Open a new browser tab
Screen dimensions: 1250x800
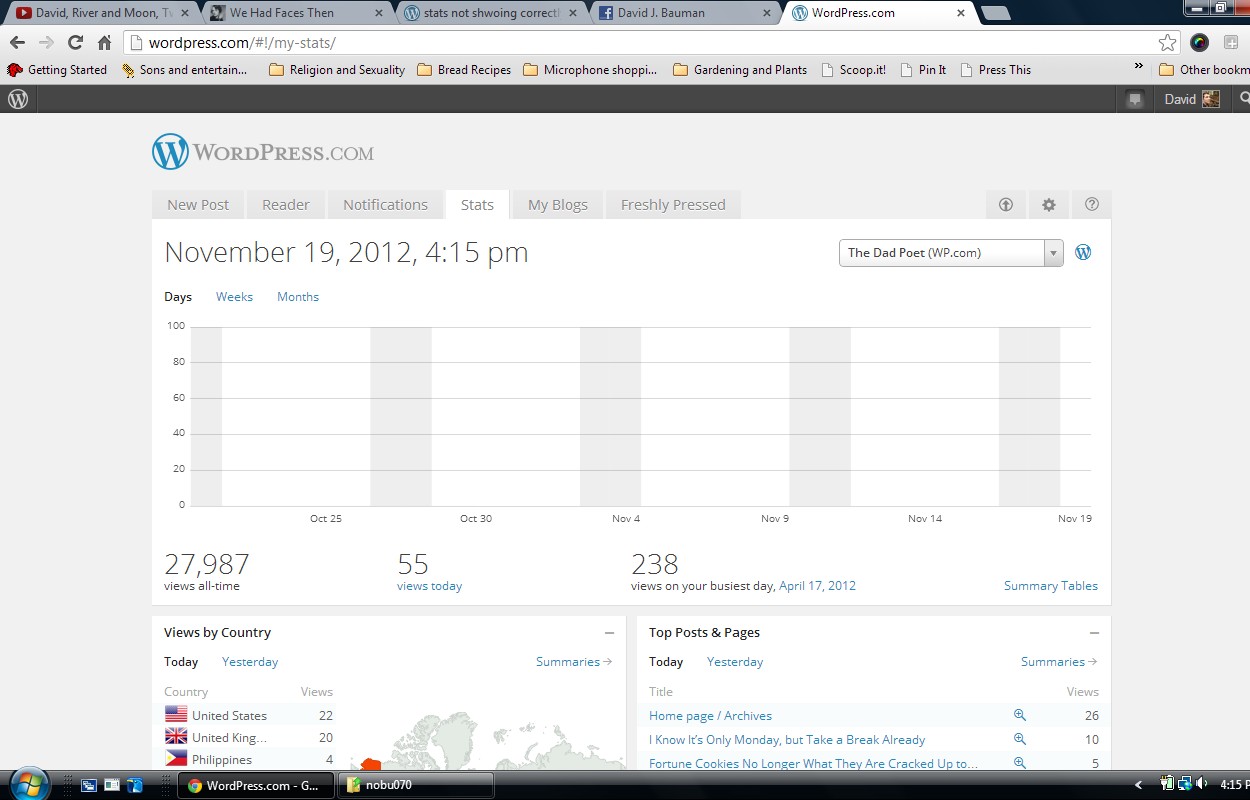pos(994,13)
